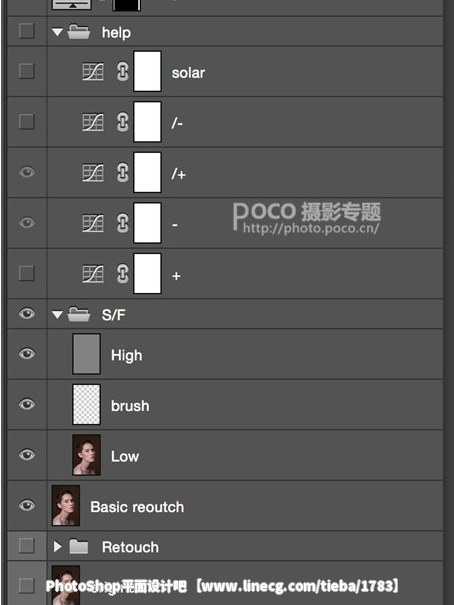Click the curves icon on the /- layer
Screen dimensions: 454x605
[x=93, y=122]
